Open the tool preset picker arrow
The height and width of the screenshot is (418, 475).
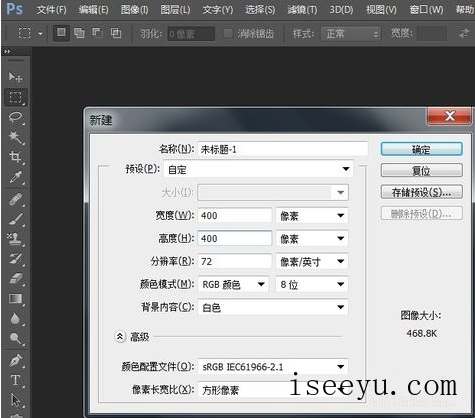pyautogui.click(x=40, y=34)
